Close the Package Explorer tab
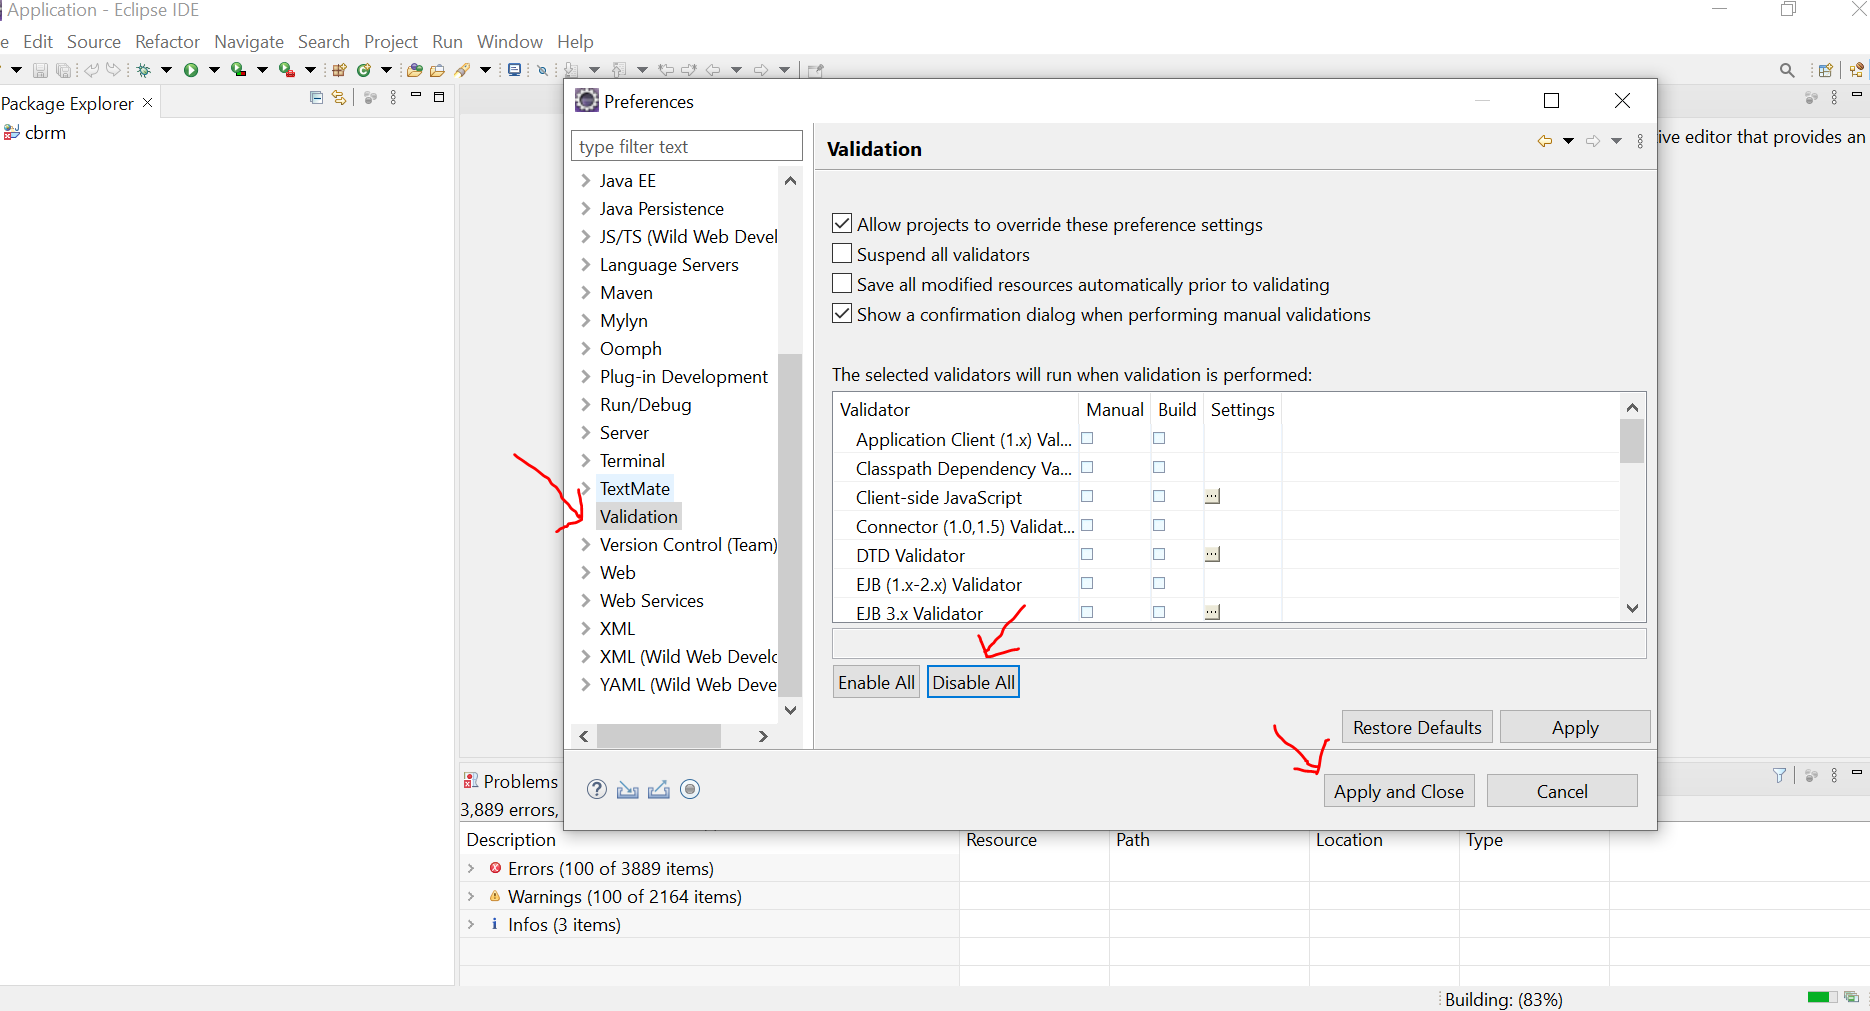 [x=148, y=103]
